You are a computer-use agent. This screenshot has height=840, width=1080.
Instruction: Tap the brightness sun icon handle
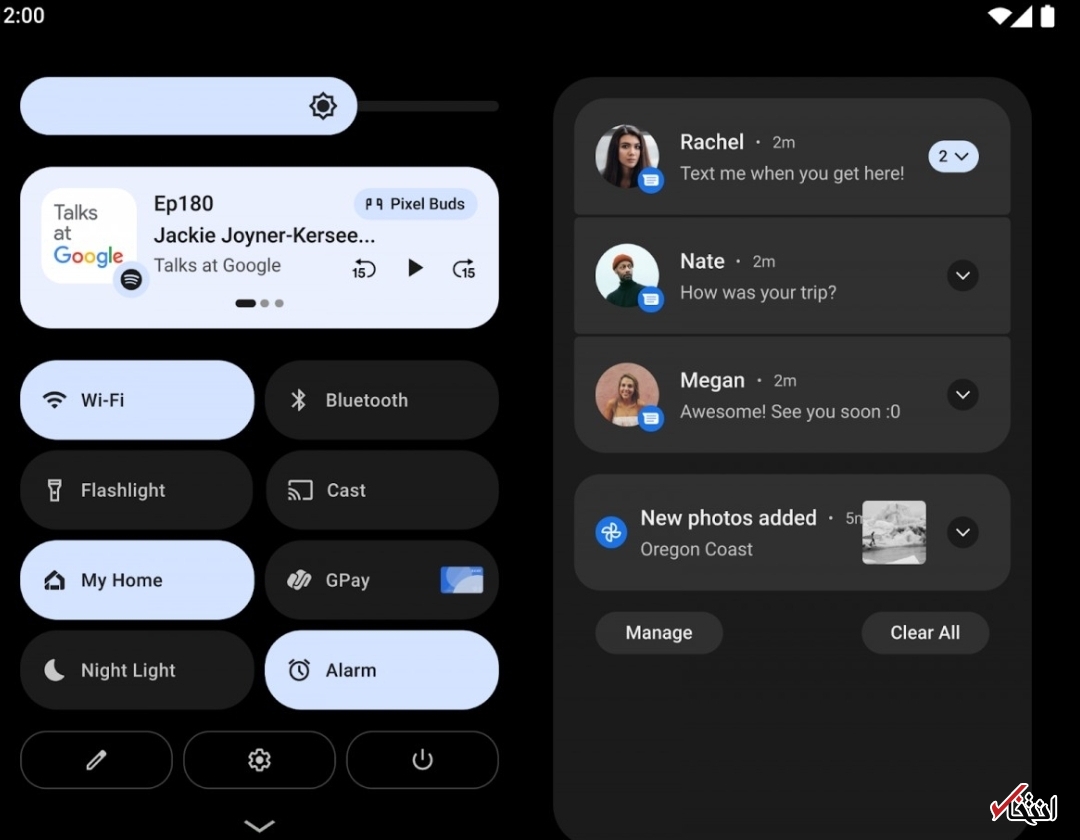point(323,106)
